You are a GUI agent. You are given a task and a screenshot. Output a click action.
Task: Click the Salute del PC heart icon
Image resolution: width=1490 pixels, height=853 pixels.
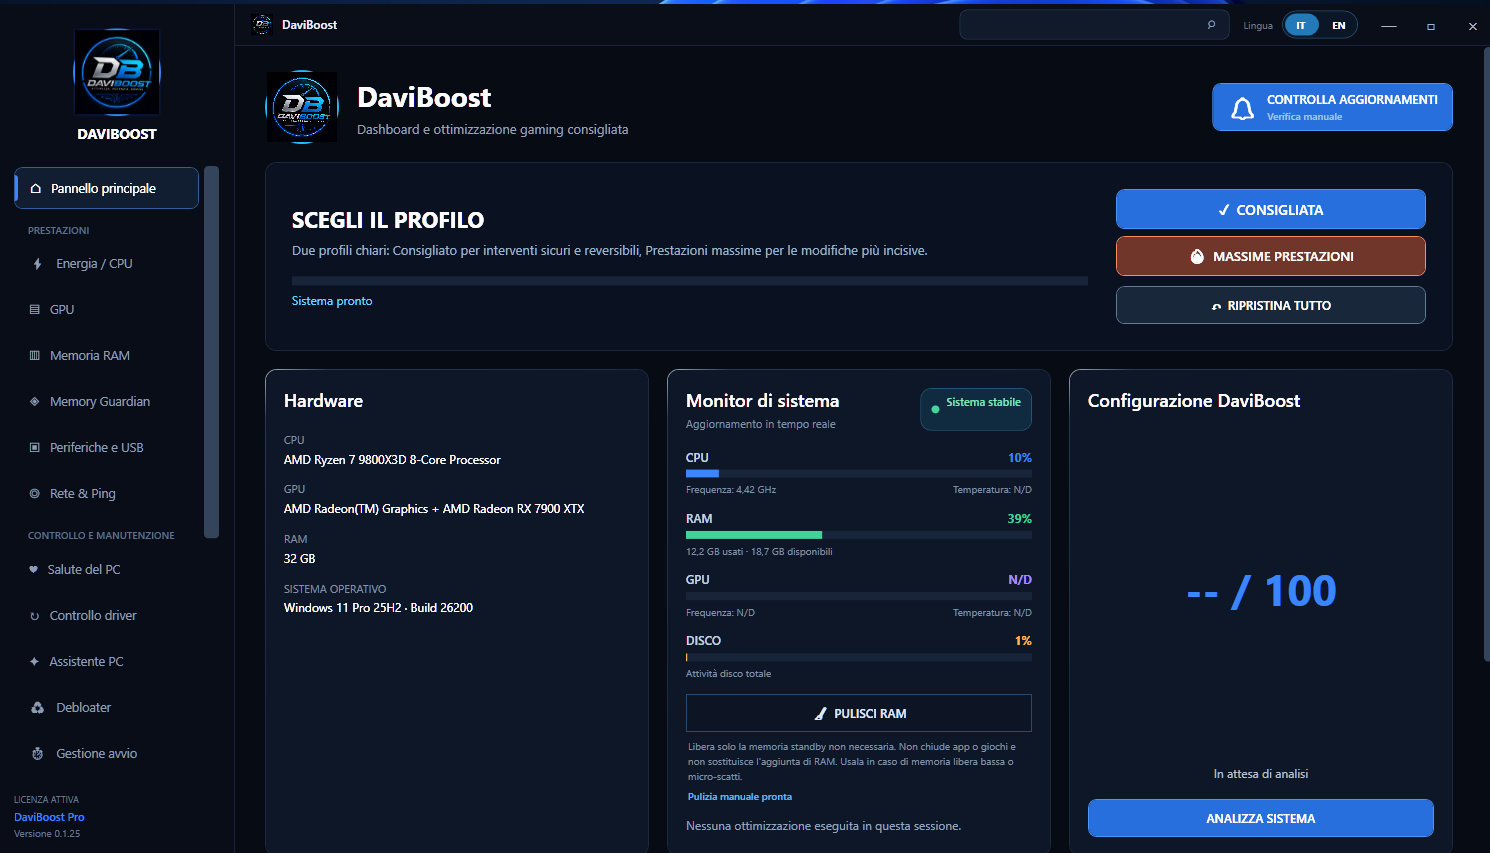point(34,570)
